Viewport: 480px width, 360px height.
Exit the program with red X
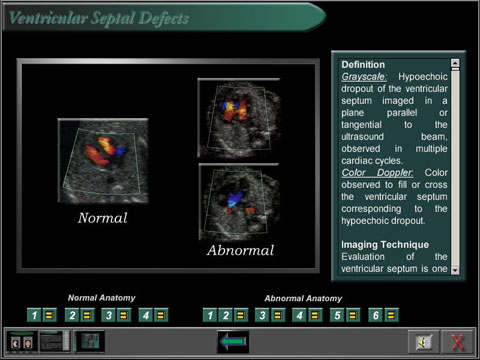pos(457,342)
